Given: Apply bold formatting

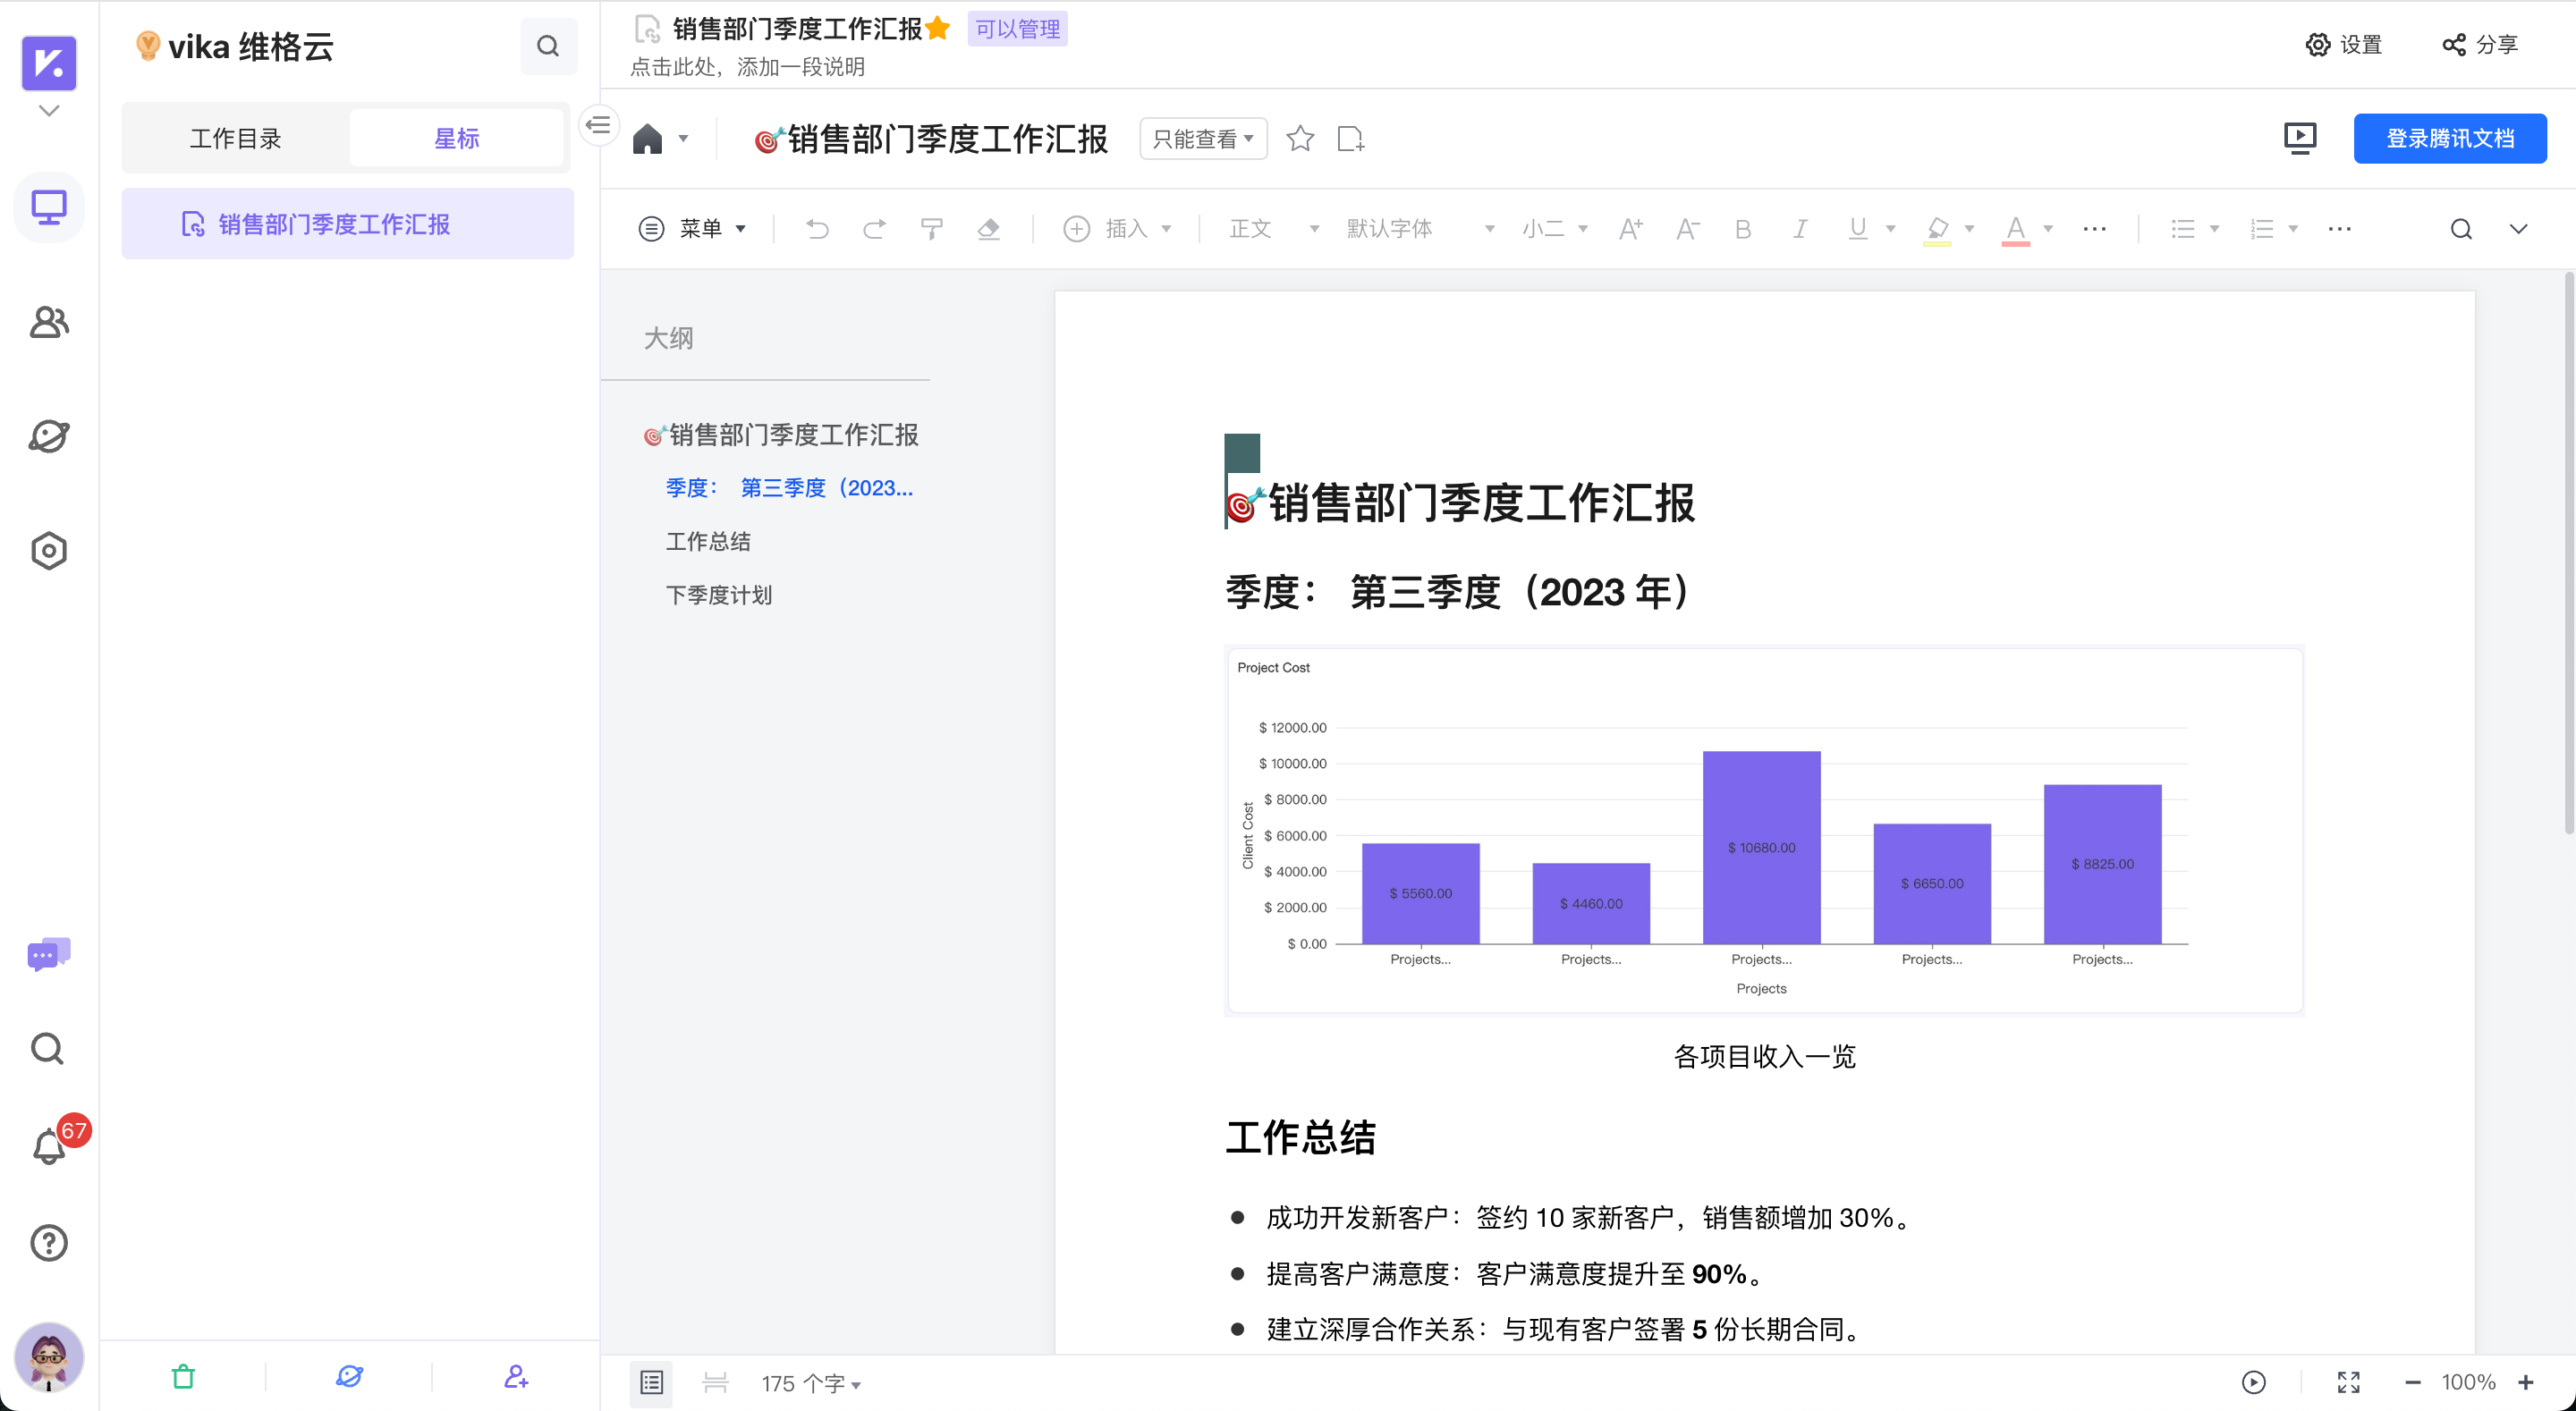Looking at the screenshot, I should tap(1742, 228).
